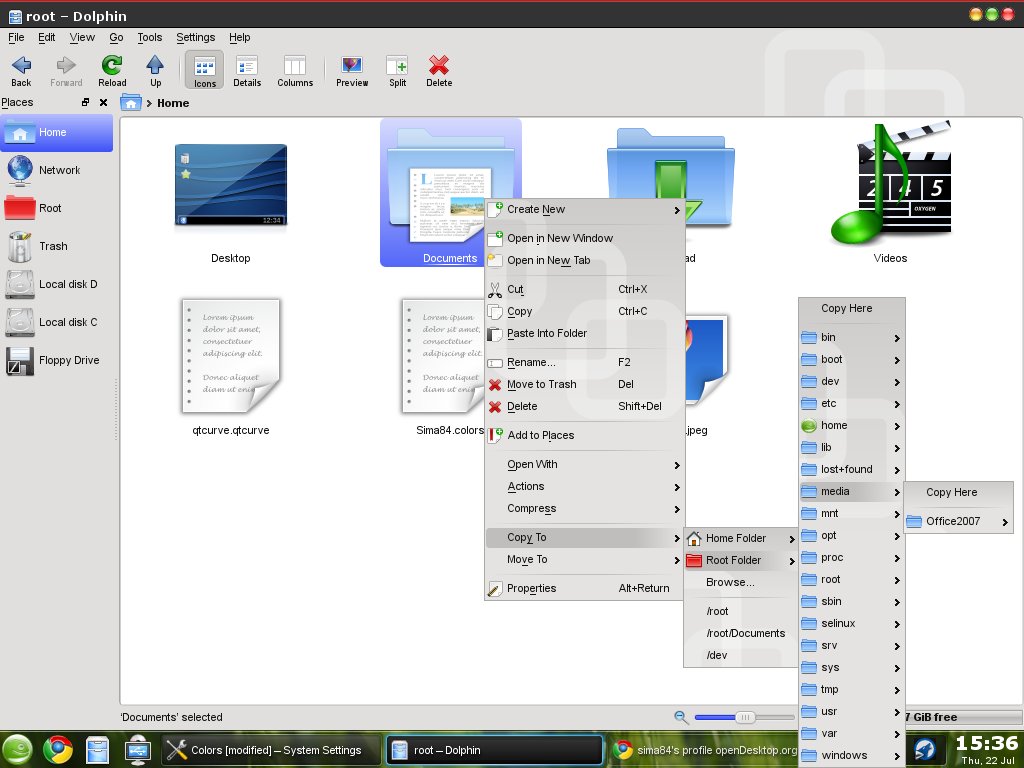Viewport: 1024px width, 768px height.
Task: Choose /root/Documents recent destination
Action: pos(741,633)
